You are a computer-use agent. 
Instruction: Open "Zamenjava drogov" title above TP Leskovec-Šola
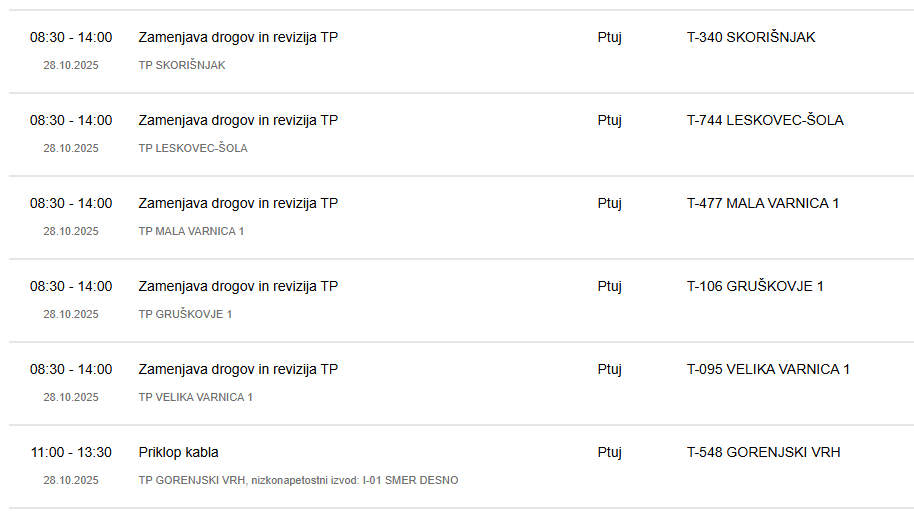click(x=238, y=121)
